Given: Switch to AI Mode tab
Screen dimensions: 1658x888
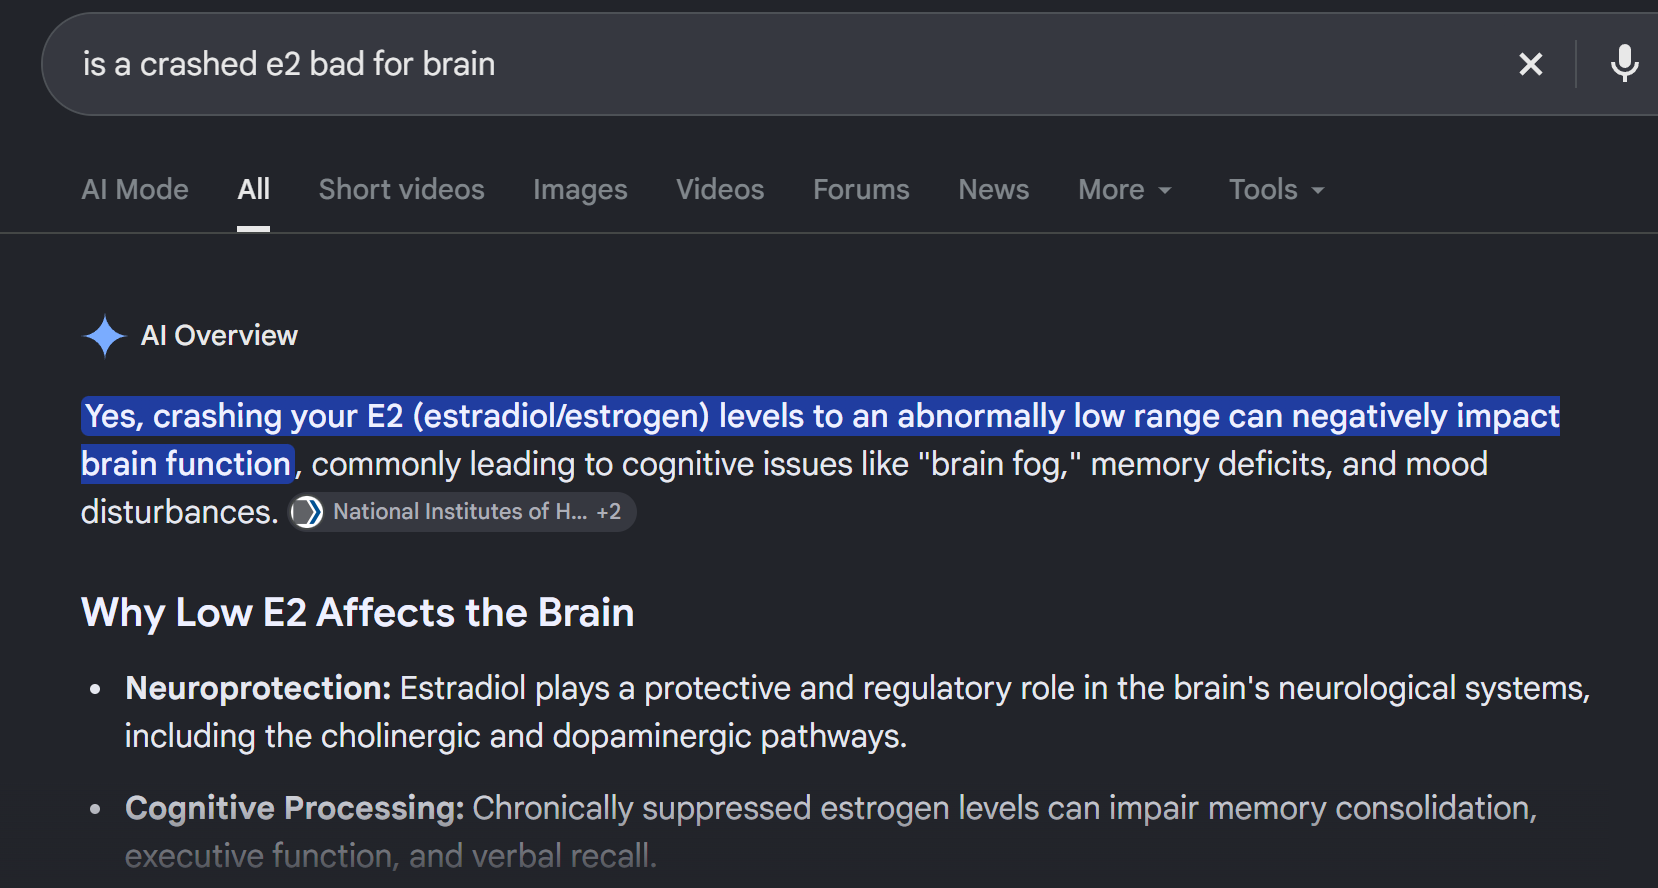Looking at the screenshot, I should tap(135, 190).
